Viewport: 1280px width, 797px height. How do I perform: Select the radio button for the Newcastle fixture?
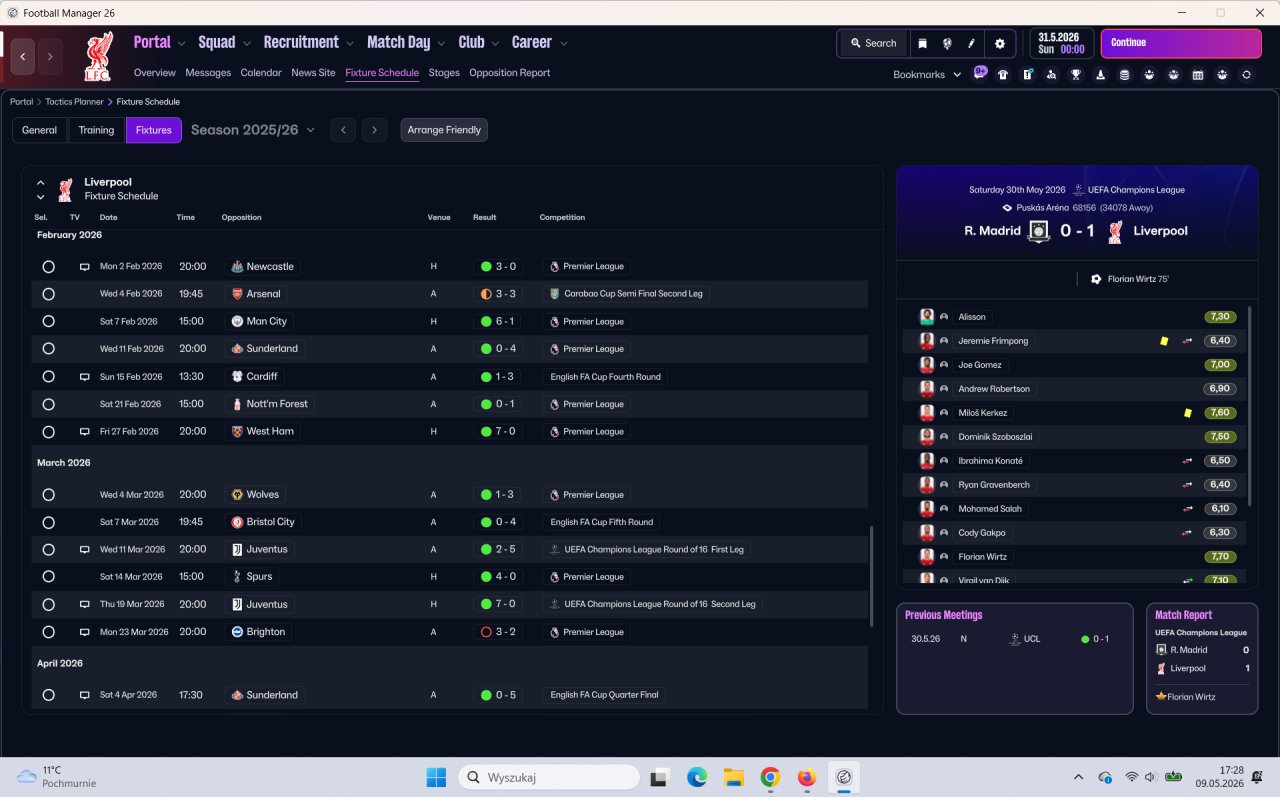pos(48,267)
